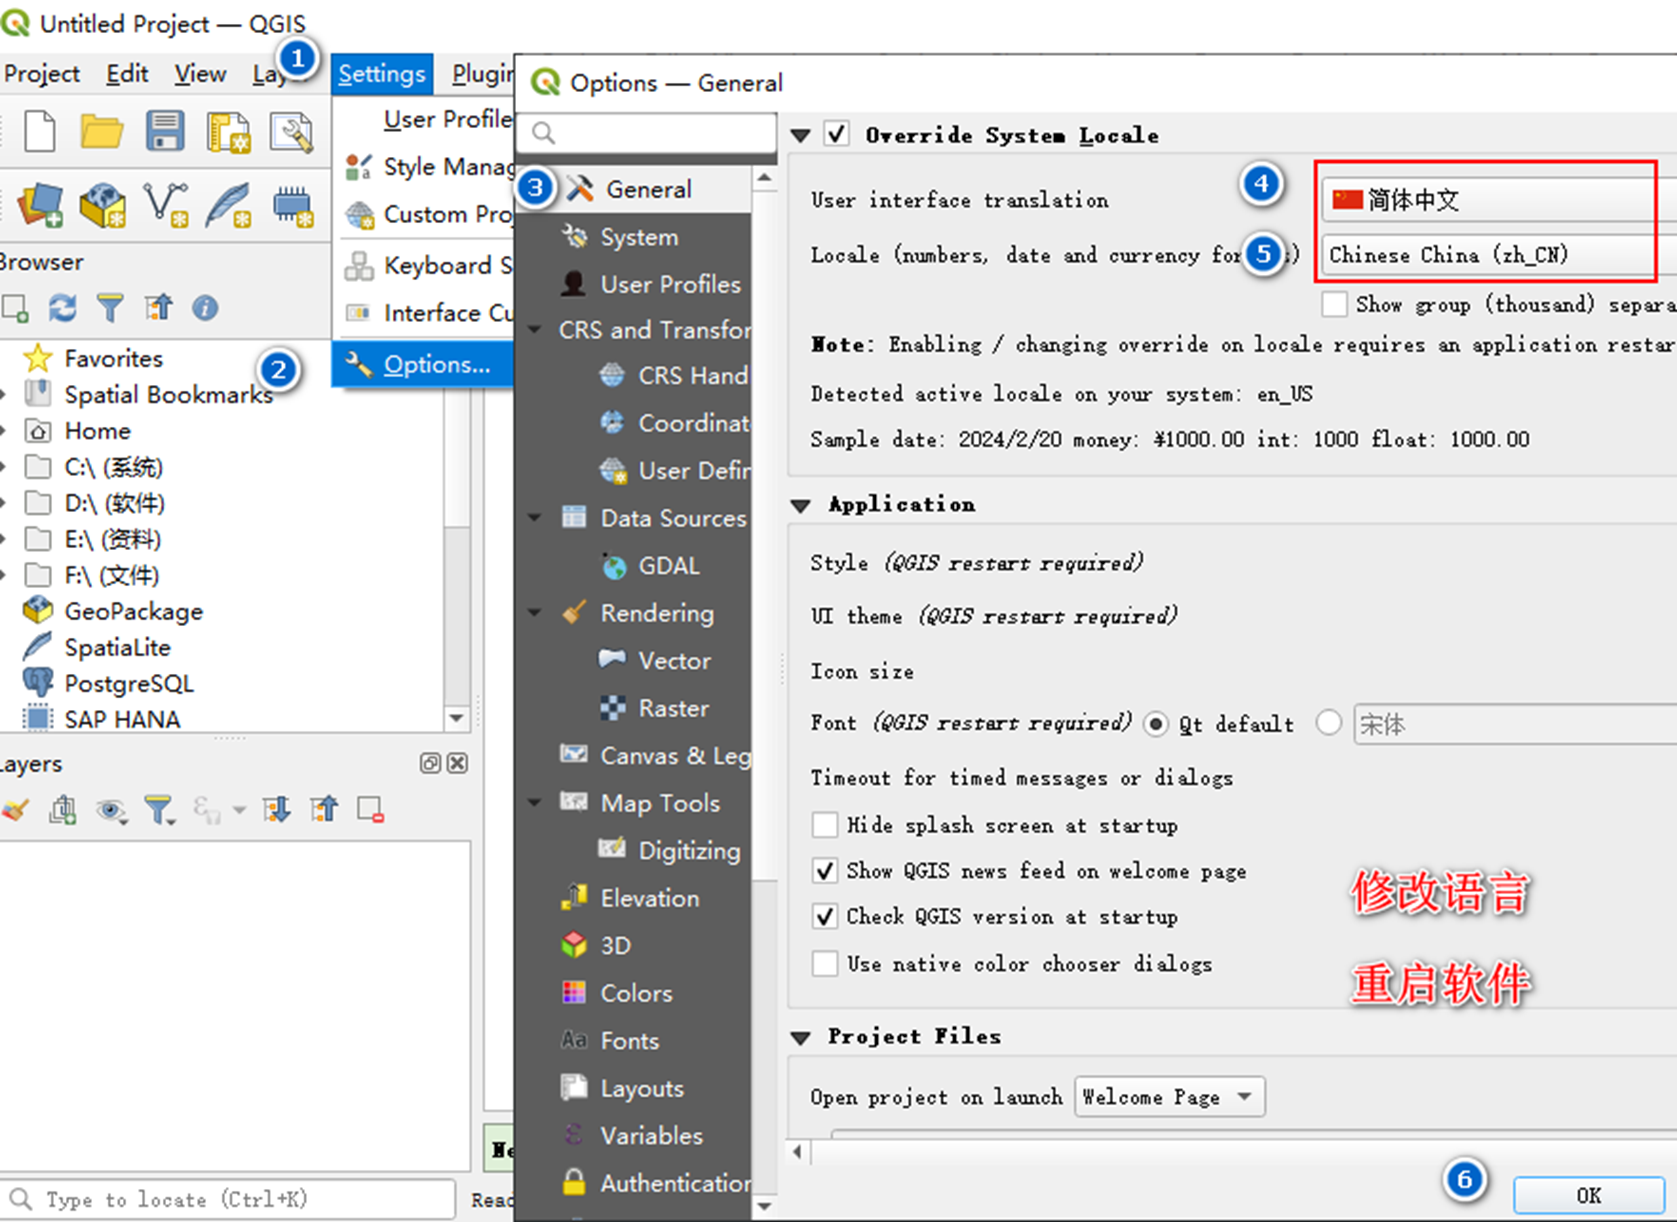Click Expand All icon in Layers panel
Image resolution: width=1677 pixels, height=1222 pixels.
click(276, 810)
